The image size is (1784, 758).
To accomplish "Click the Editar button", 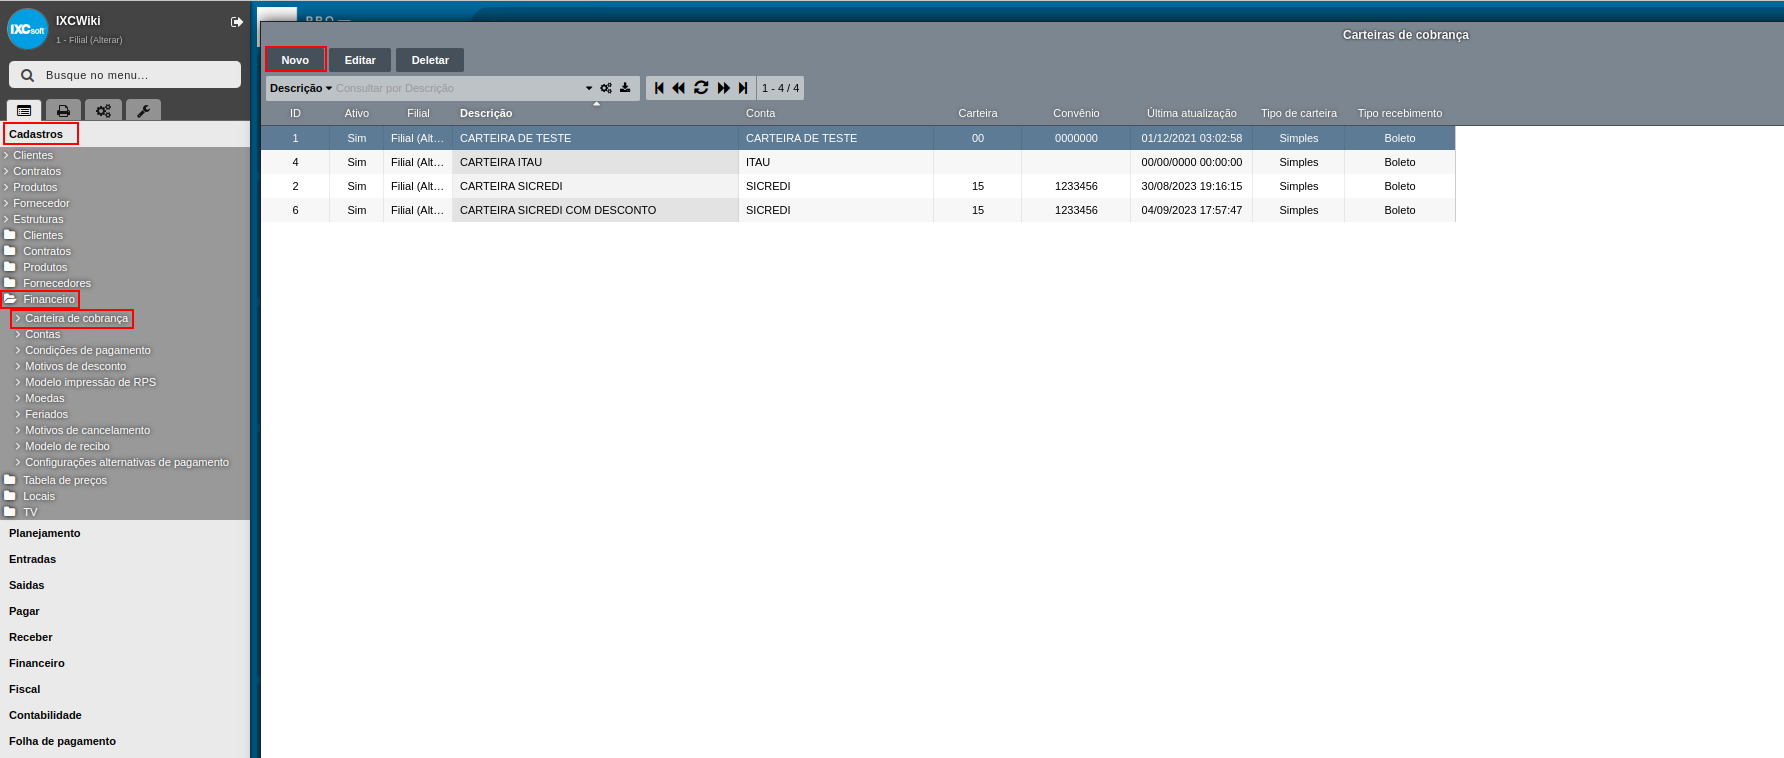I will coord(360,60).
